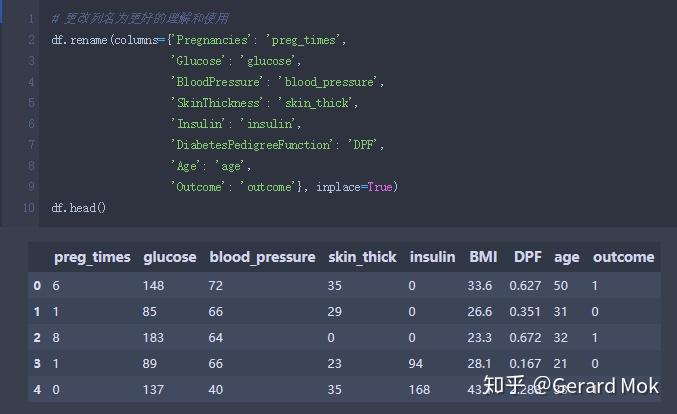Select the age column header

click(566, 258)
